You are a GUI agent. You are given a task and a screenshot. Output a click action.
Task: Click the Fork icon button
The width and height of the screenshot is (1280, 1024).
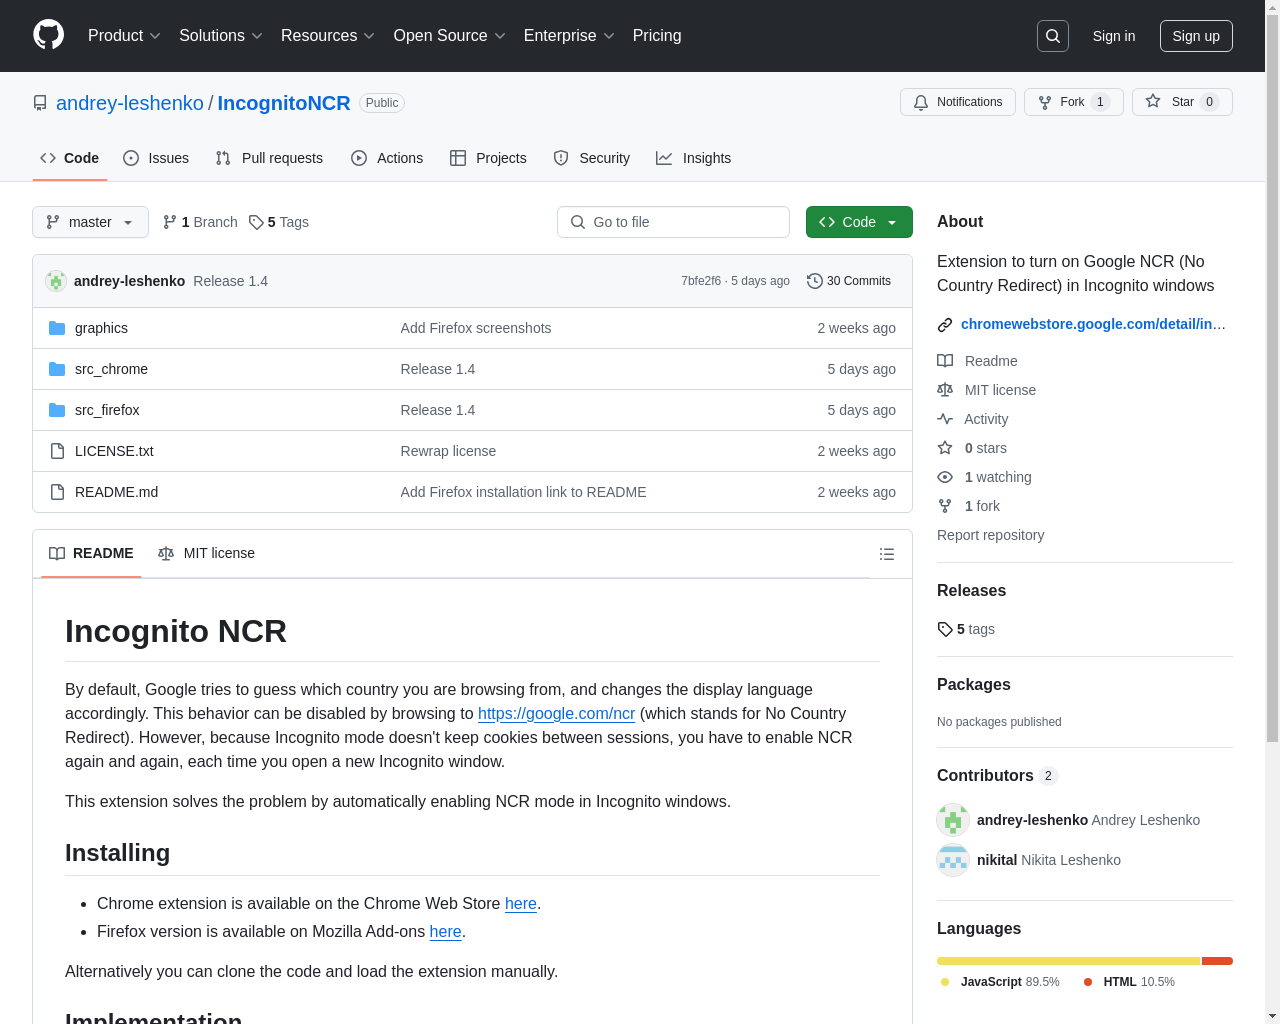(1045, 102)
